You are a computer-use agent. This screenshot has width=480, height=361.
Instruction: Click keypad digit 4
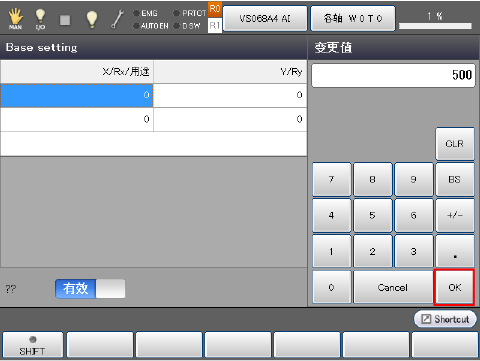tap(332, 215)
